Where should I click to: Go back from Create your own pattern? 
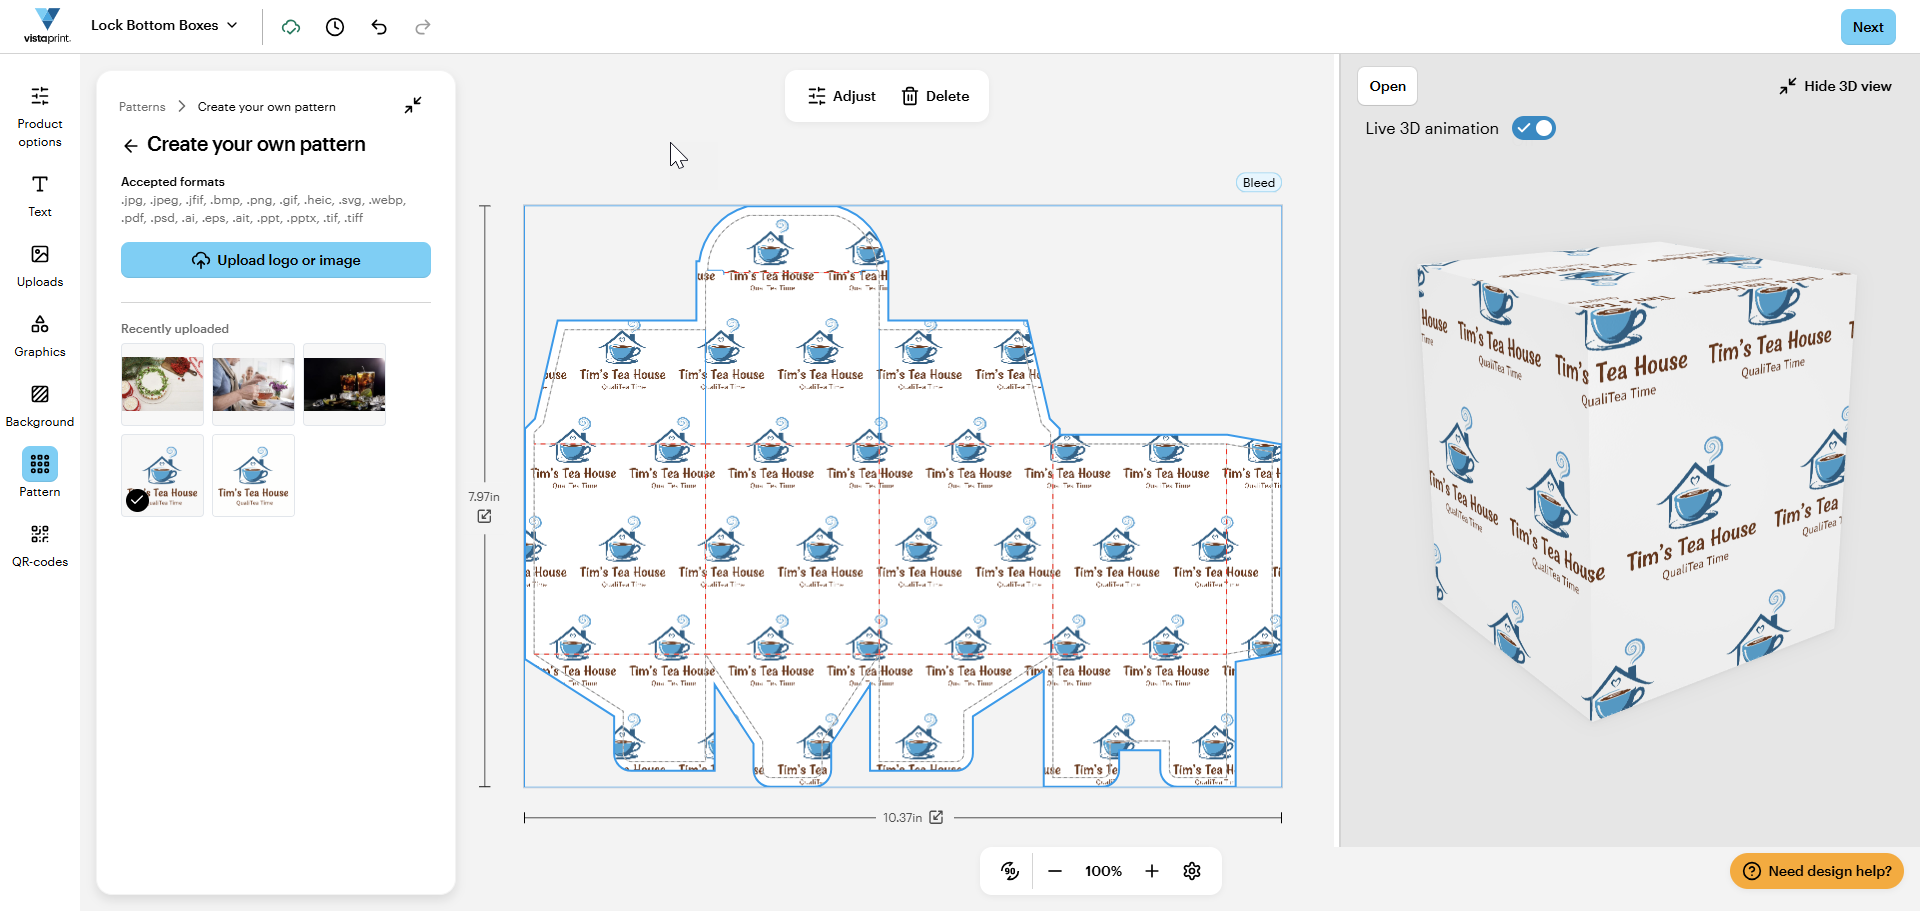coord(131,146)
